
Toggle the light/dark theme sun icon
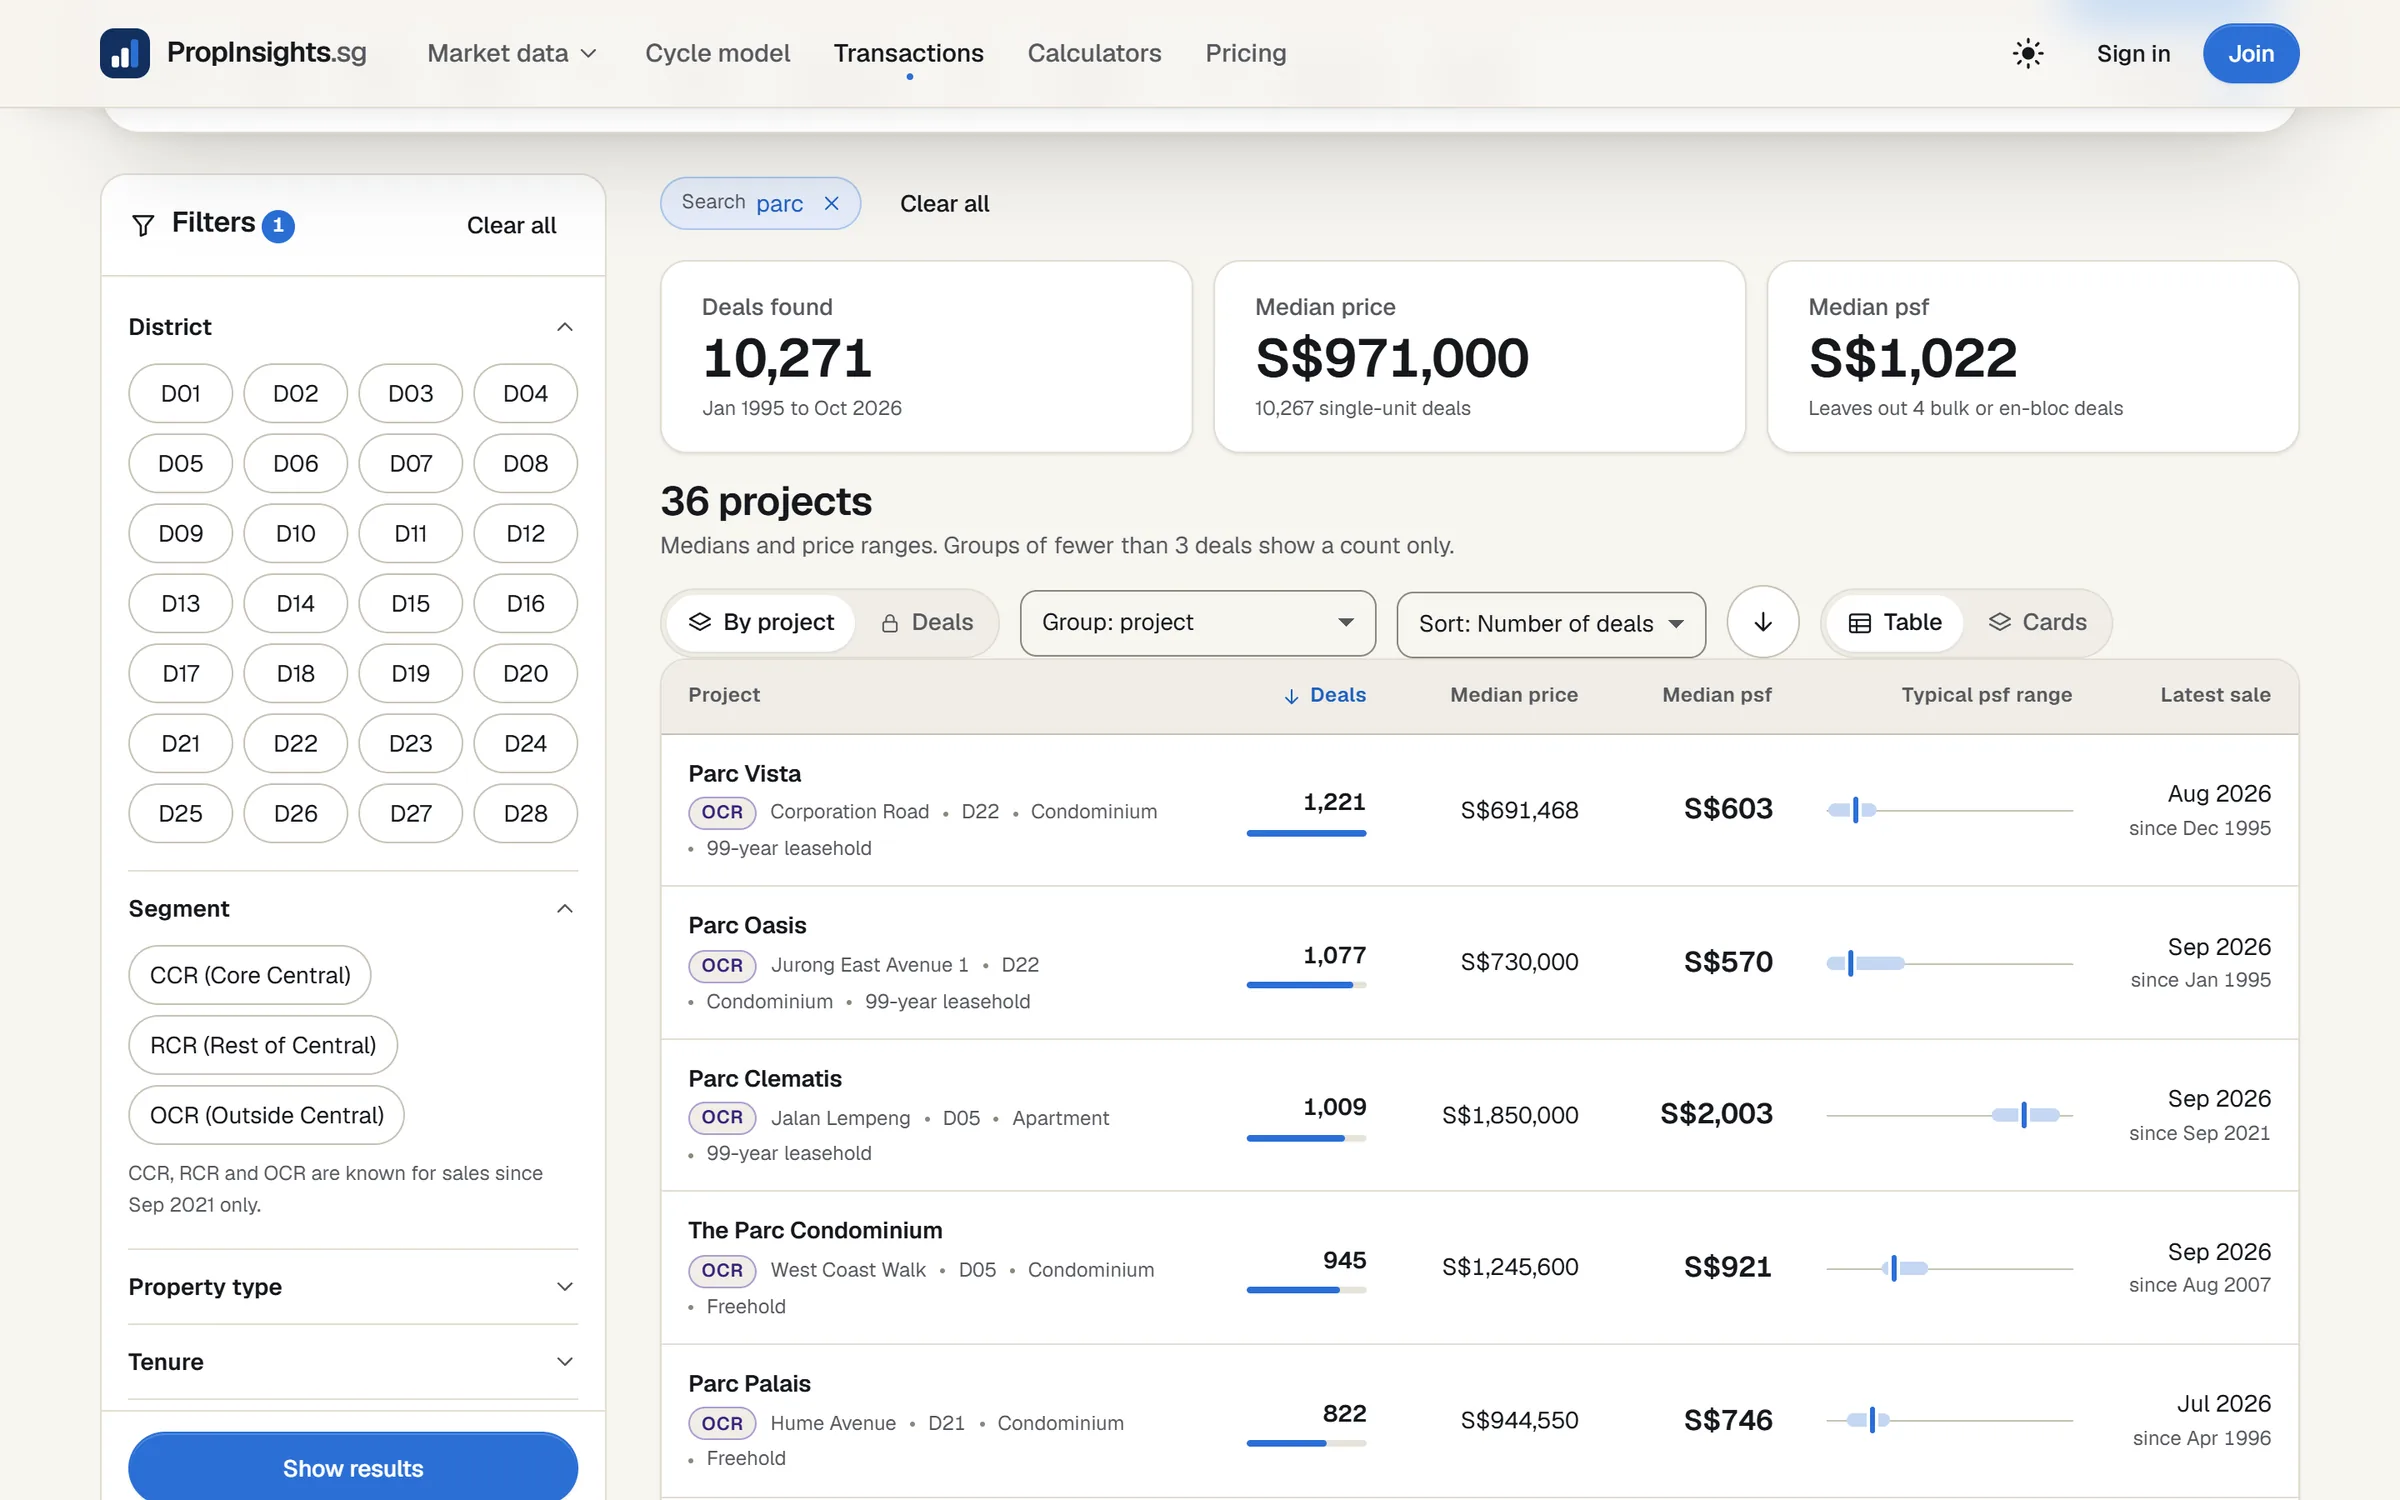[2027, 53]
